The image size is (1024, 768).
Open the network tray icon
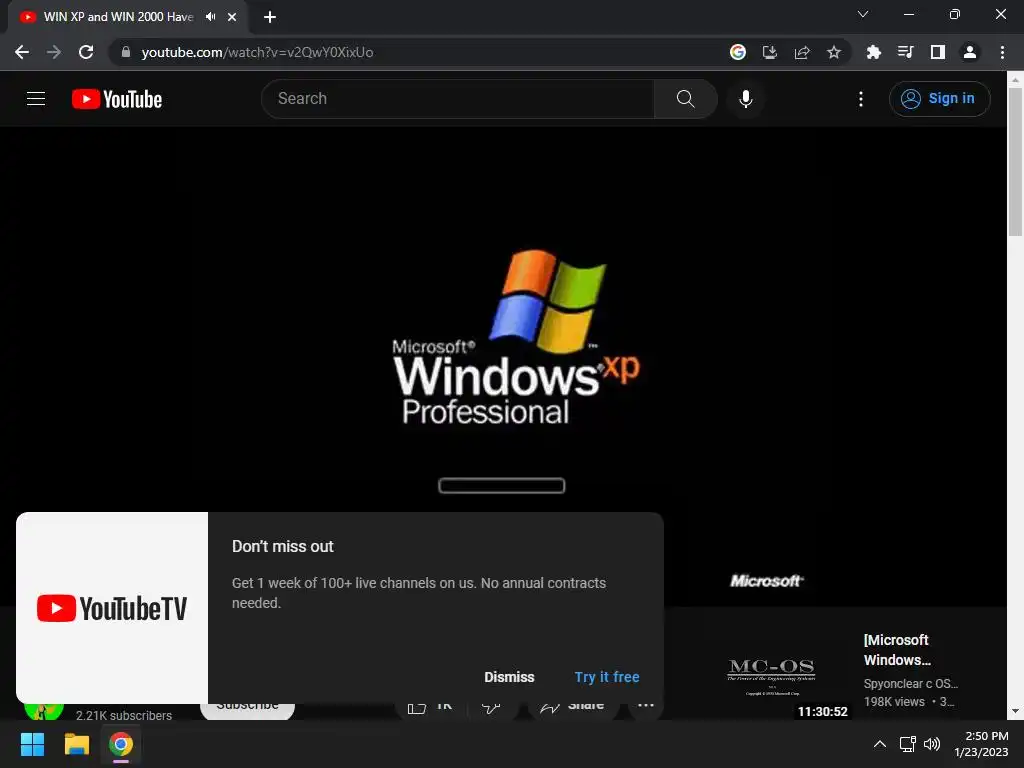[907, 744]
